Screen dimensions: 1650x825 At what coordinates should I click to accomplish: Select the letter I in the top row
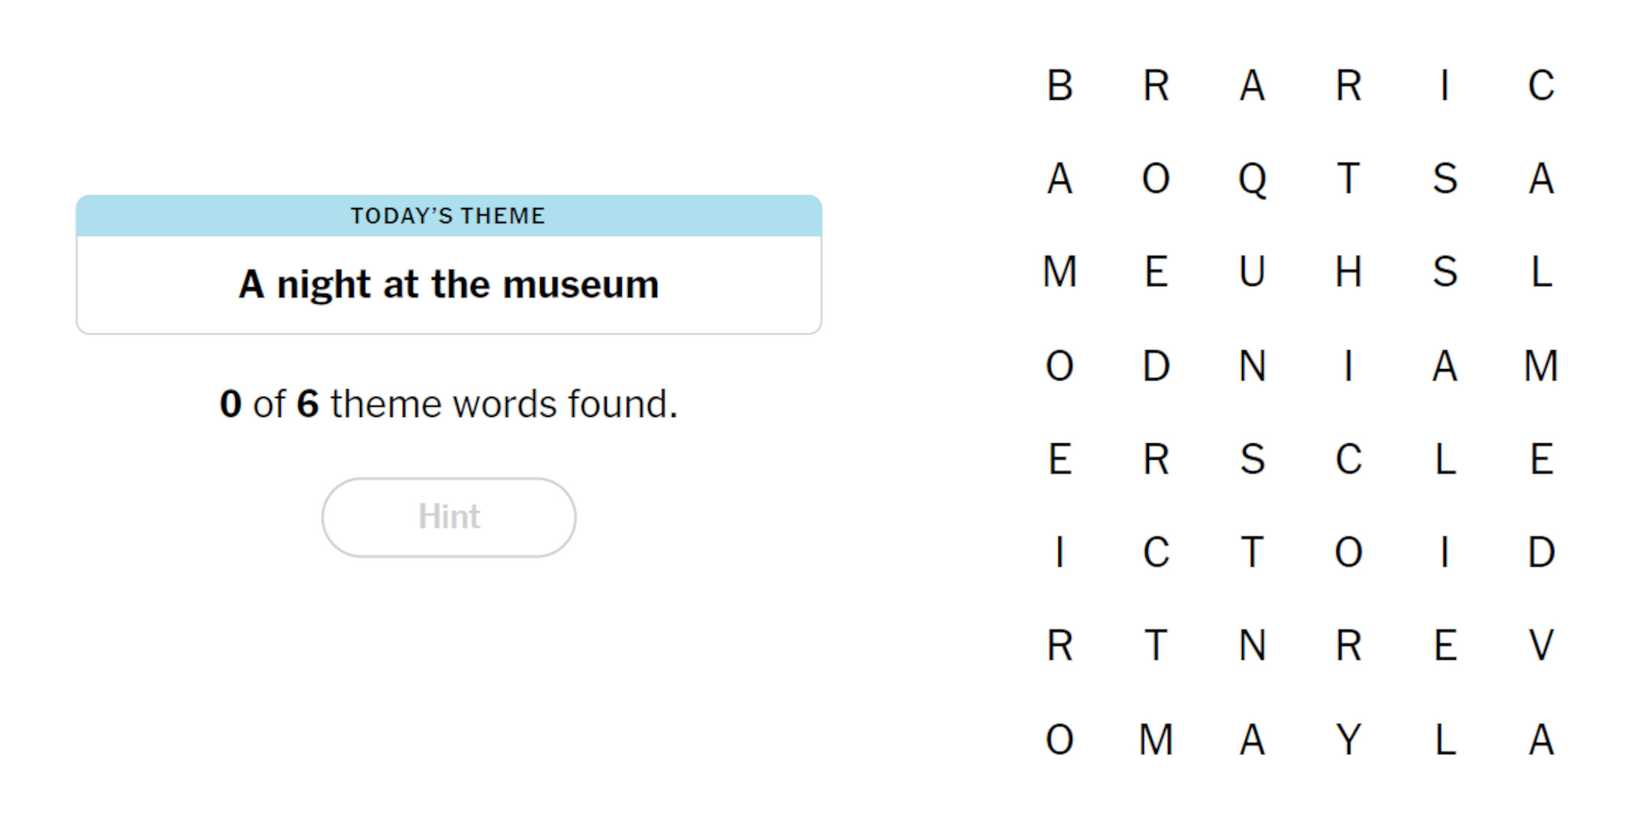tap(1444, 86)
